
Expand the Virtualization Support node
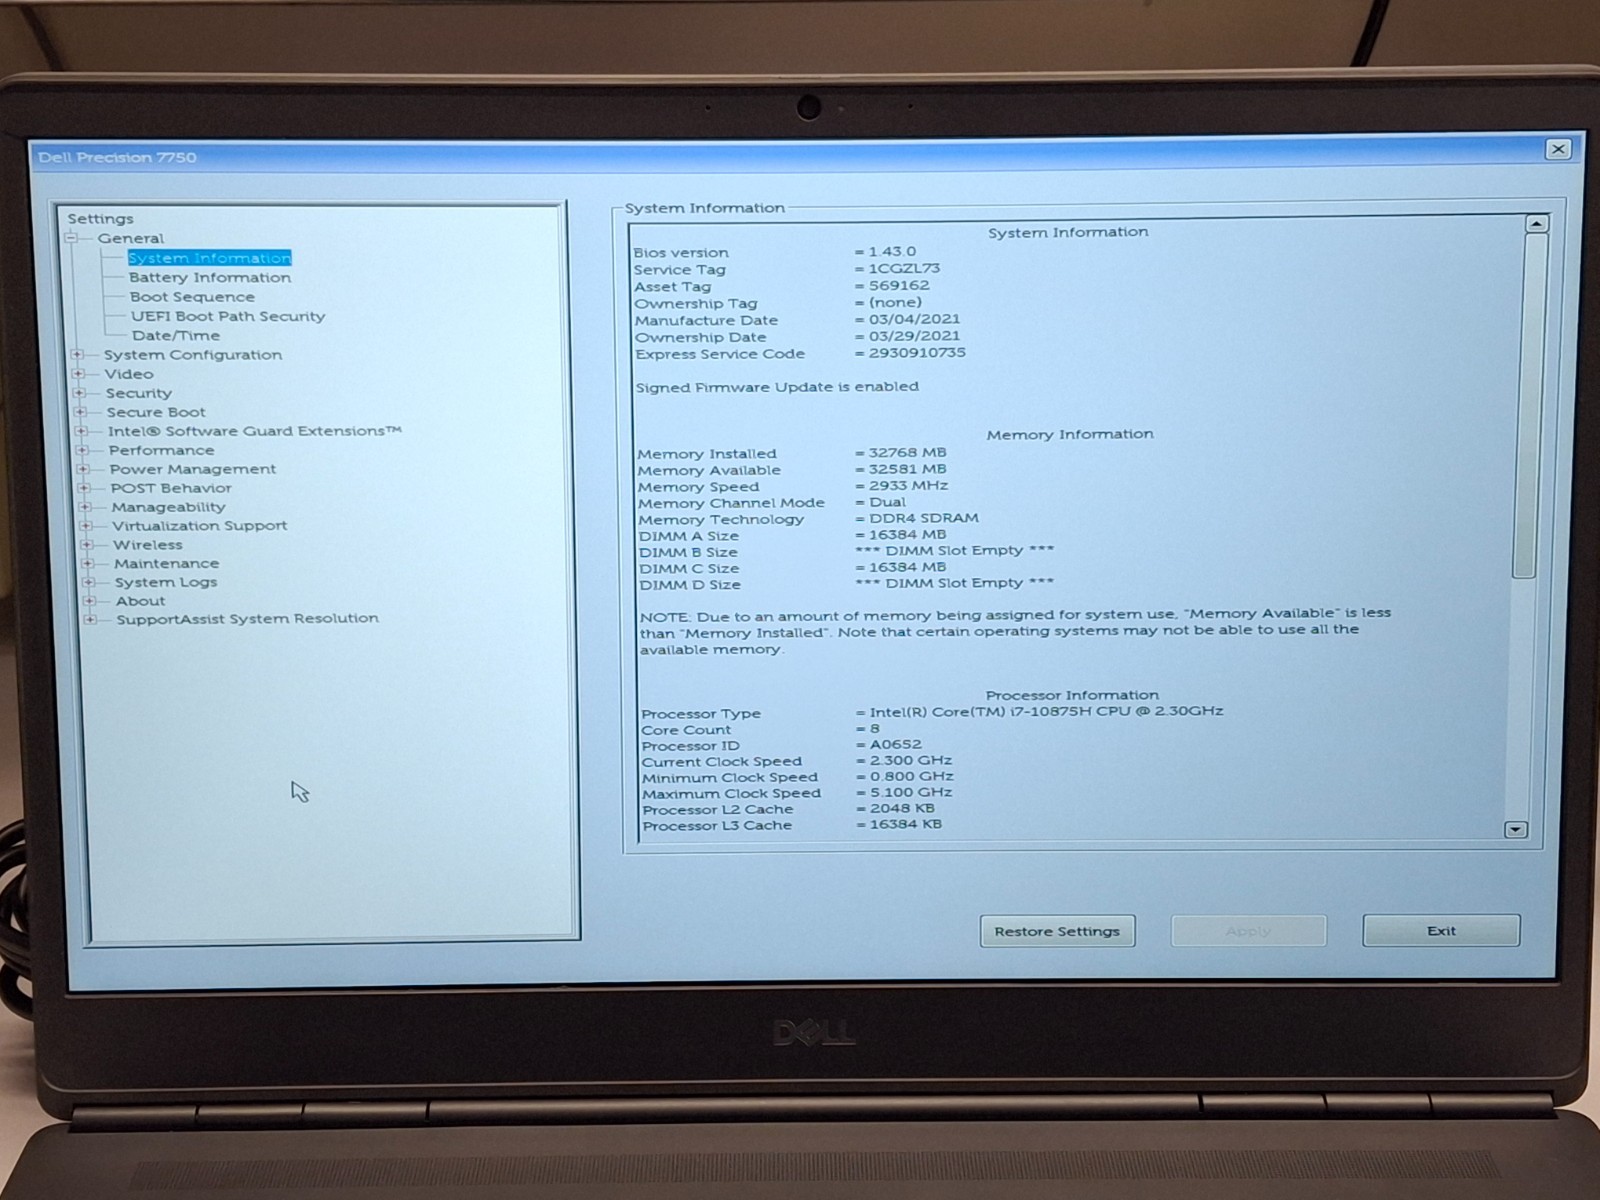pyautogui.click(x=87, y=526)
